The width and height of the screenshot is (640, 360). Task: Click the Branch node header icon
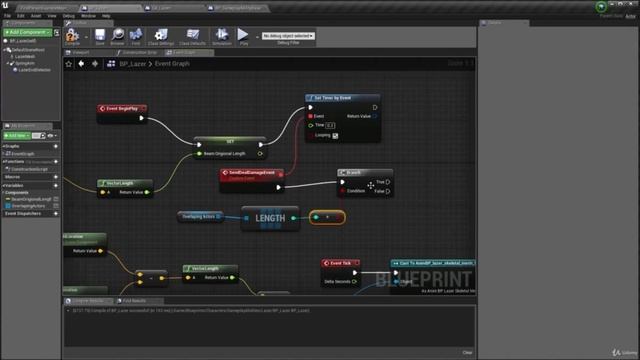click(342, 173)
